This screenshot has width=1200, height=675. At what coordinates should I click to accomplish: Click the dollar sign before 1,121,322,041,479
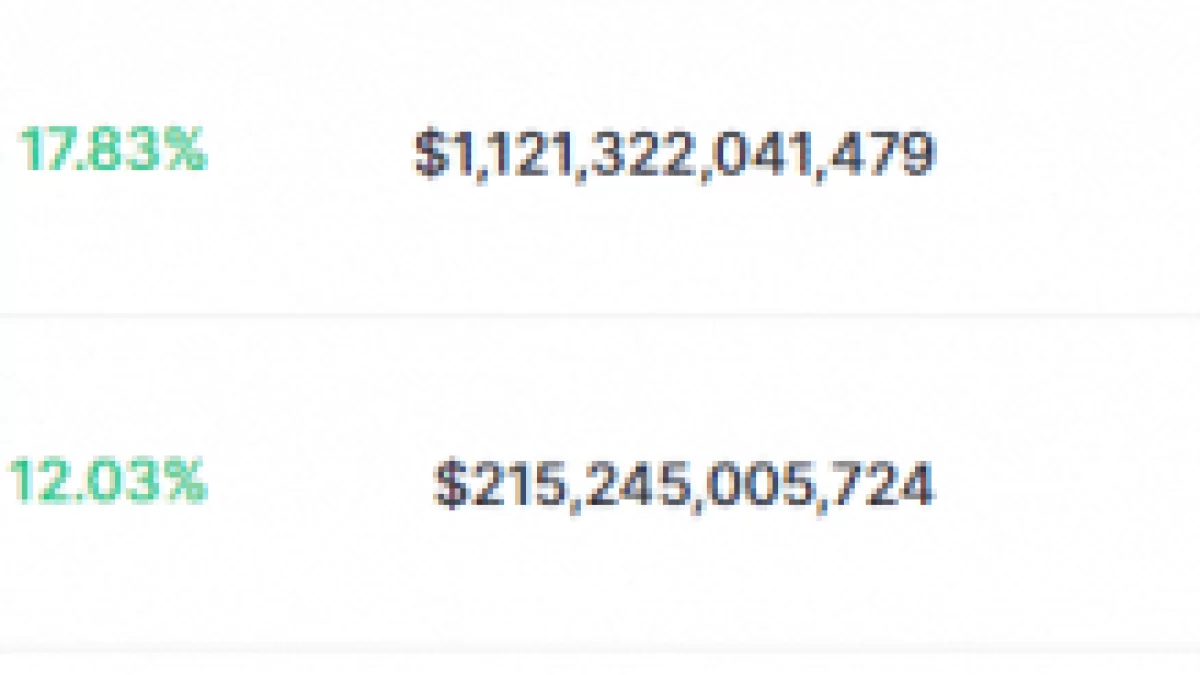coord(428,154)
